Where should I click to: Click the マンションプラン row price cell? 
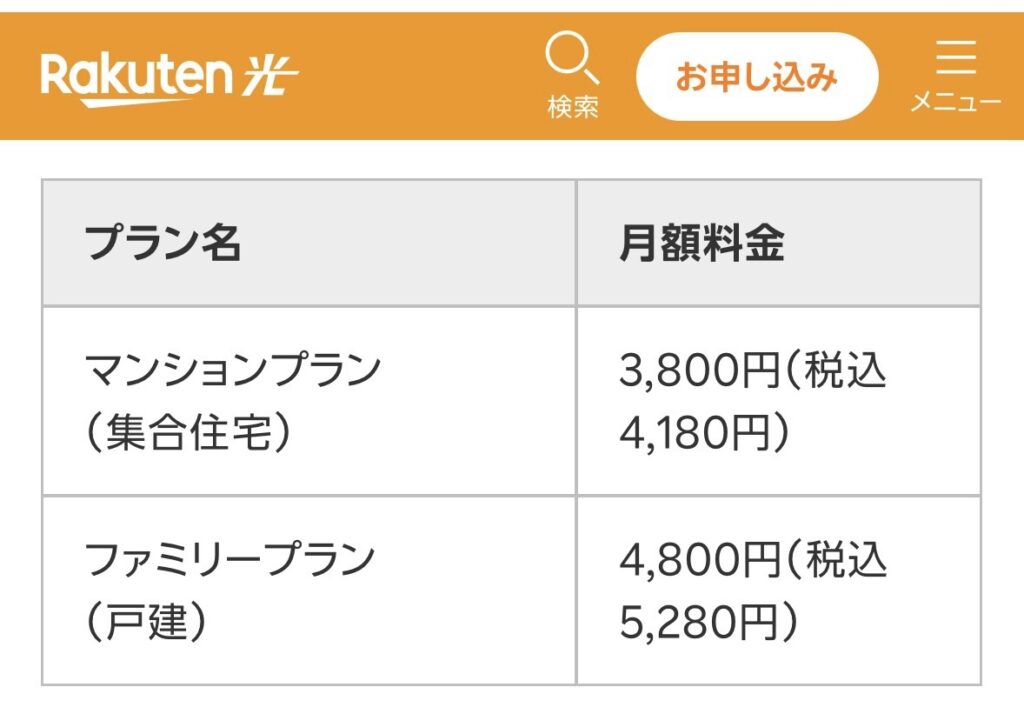(x=778, y=401)
